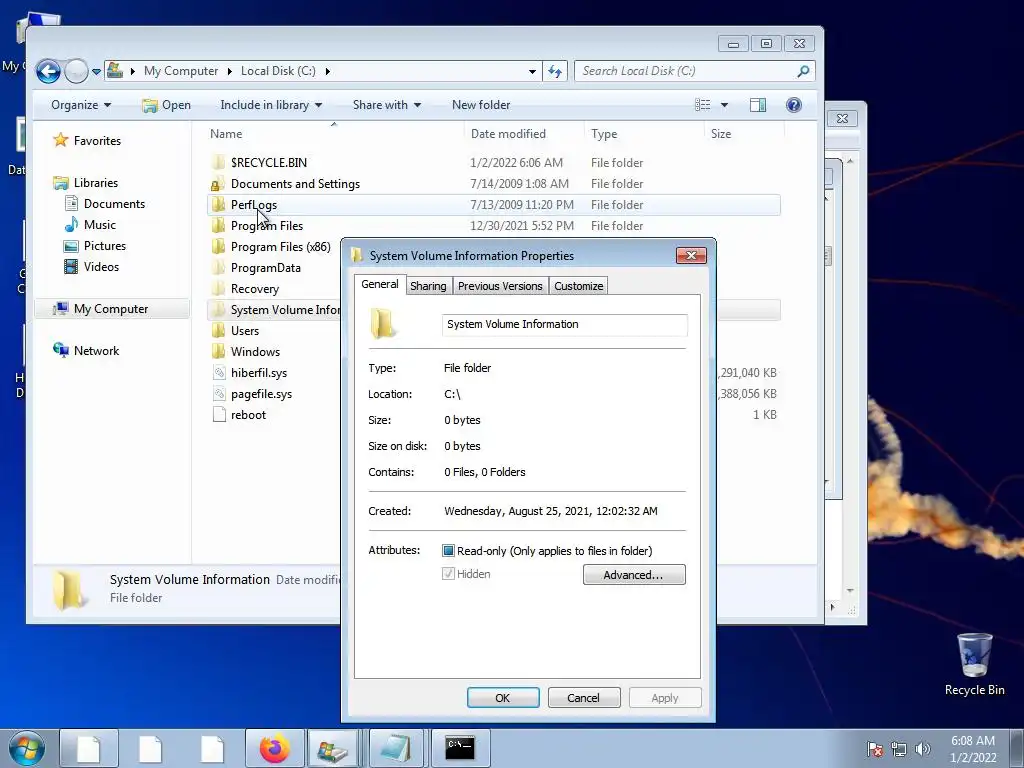Viewport: 1024px width, 768px height.
Task: Switch to the Previous Versions tab
Action: 500,286
